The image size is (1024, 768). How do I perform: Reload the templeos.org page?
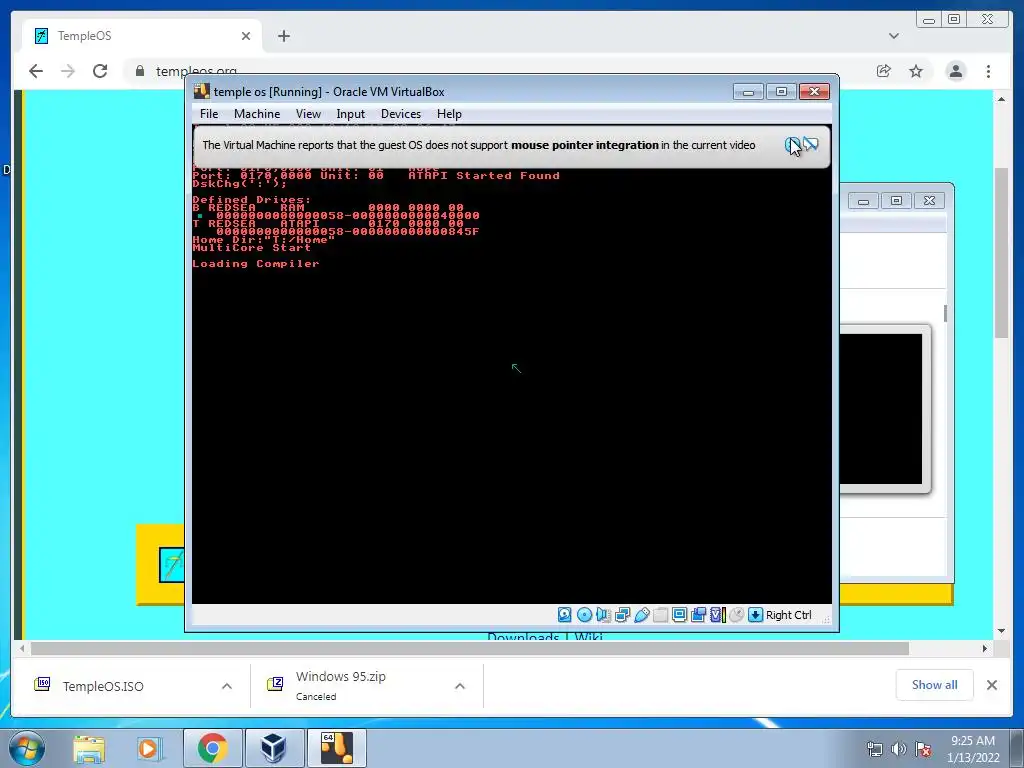100,71
